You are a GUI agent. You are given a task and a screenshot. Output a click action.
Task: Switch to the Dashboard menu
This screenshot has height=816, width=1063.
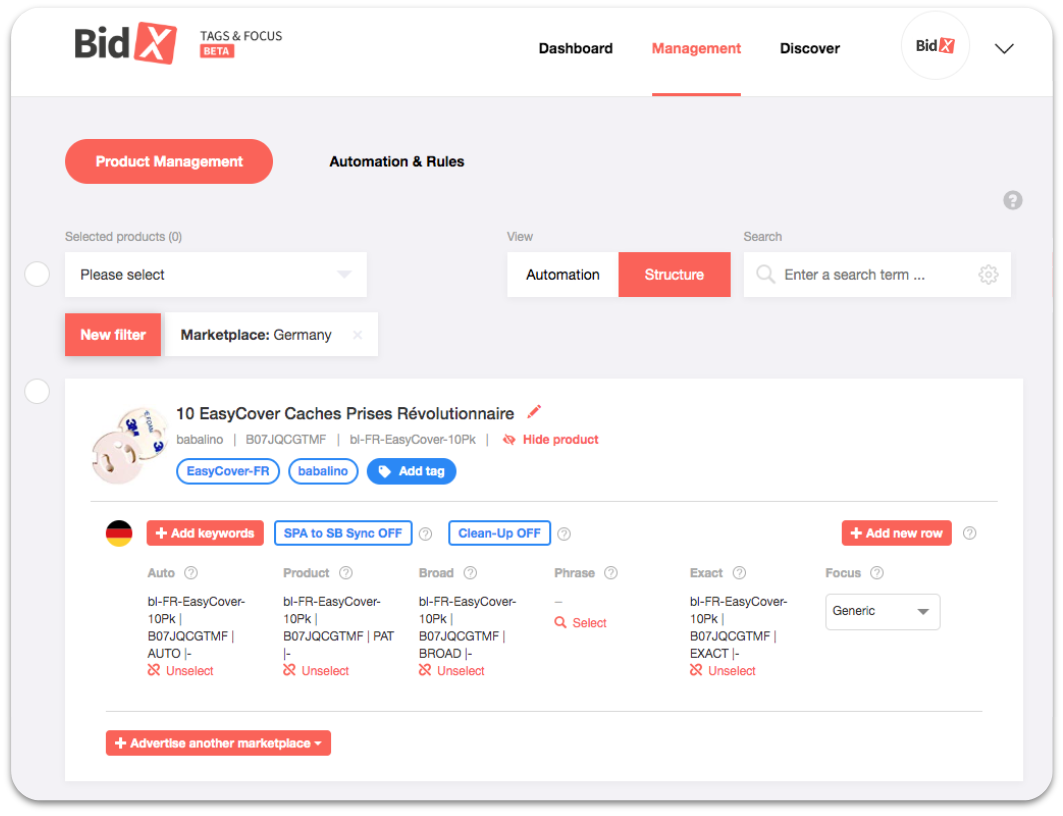576,48
